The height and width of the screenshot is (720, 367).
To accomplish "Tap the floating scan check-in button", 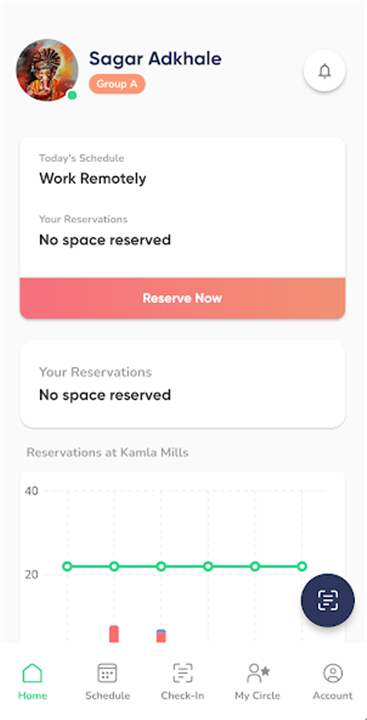I will pos(327,600).
